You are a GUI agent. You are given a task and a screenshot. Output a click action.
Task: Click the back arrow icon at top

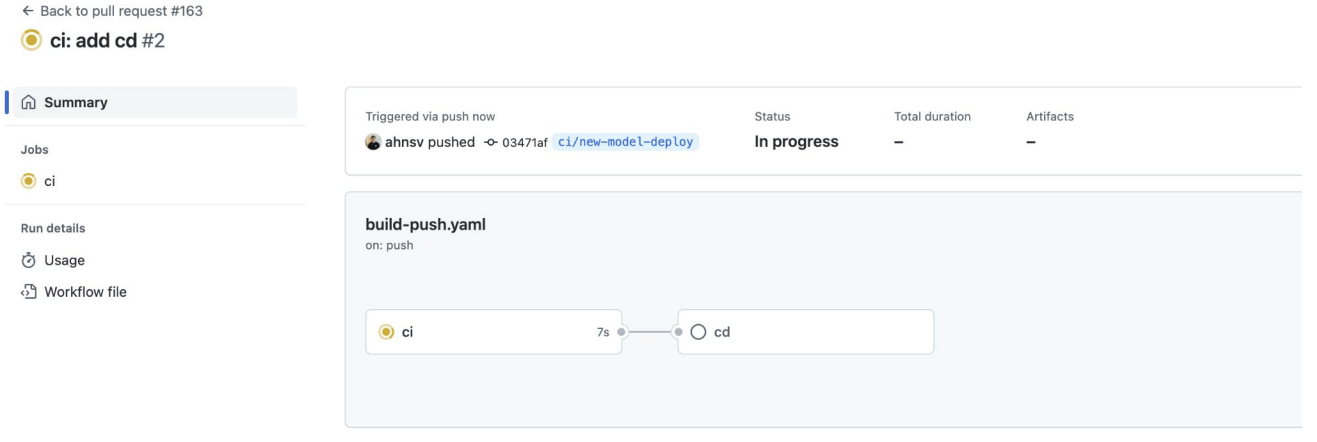[x=12, y=10]
